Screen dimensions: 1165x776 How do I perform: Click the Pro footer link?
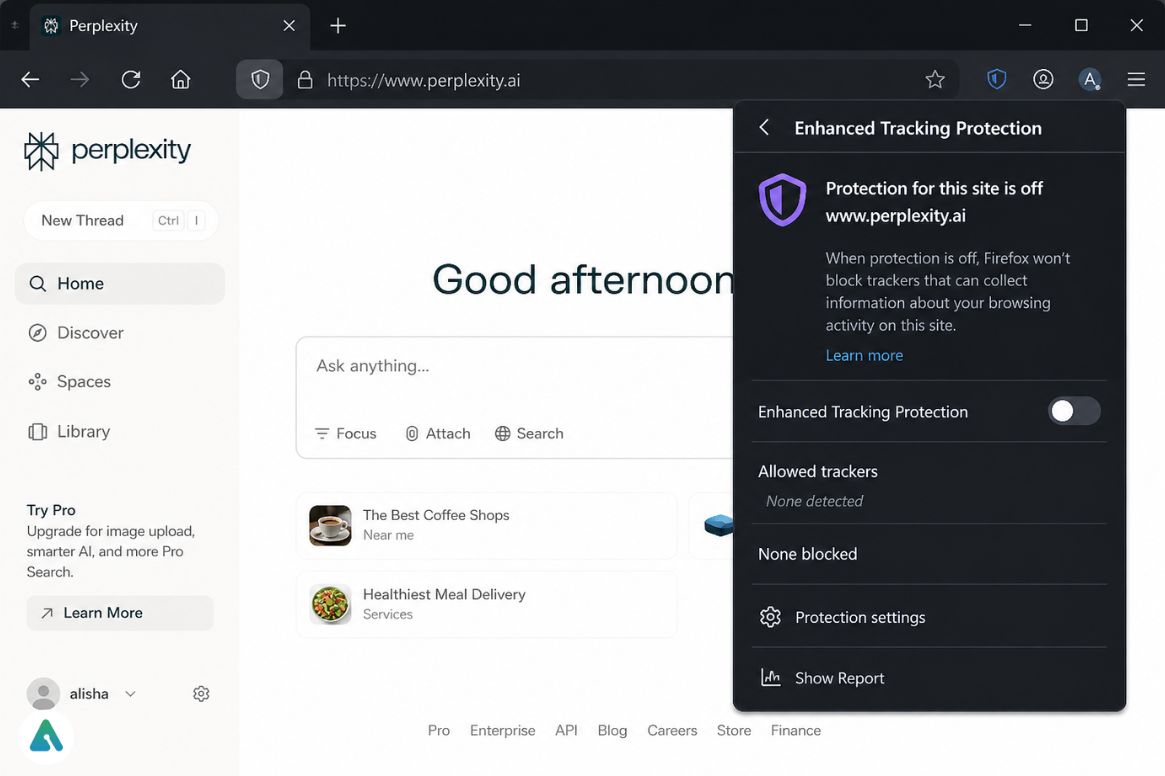point(438,731)
